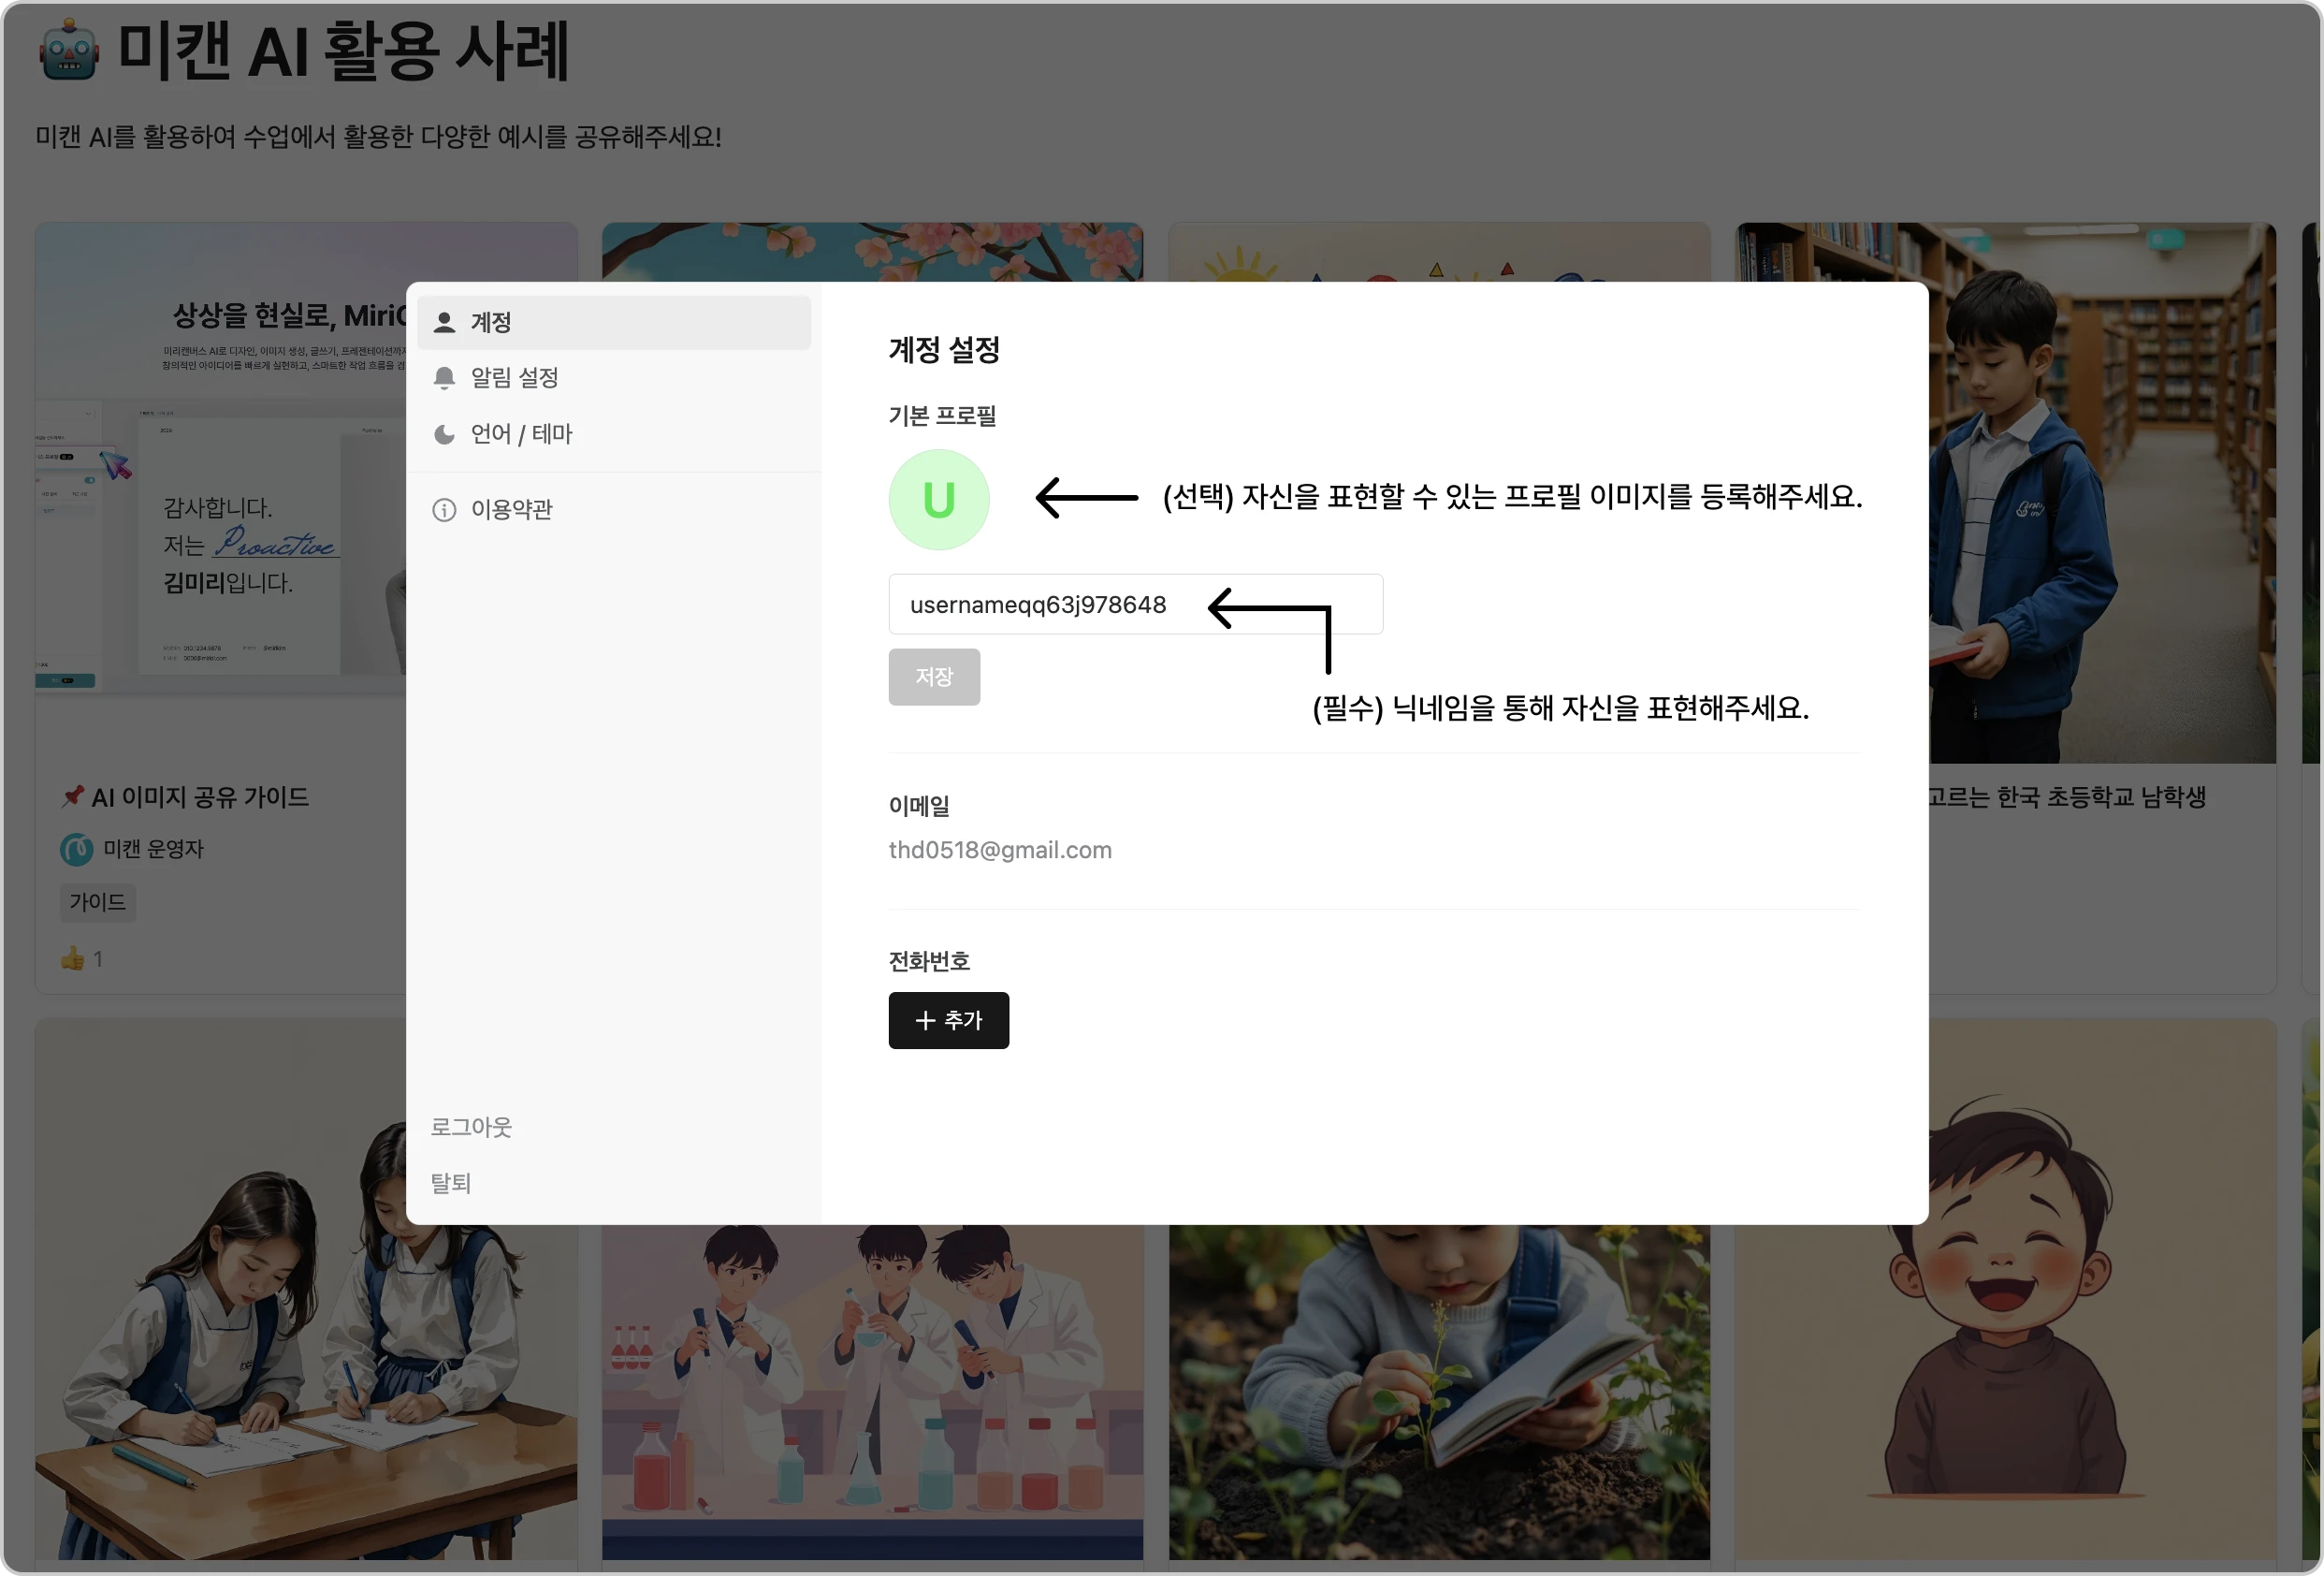The height and width of the screenshot is (1576, 2324).
Task: Click the 미캔 AI 활용 사례 page title
Action: point(343,51)
